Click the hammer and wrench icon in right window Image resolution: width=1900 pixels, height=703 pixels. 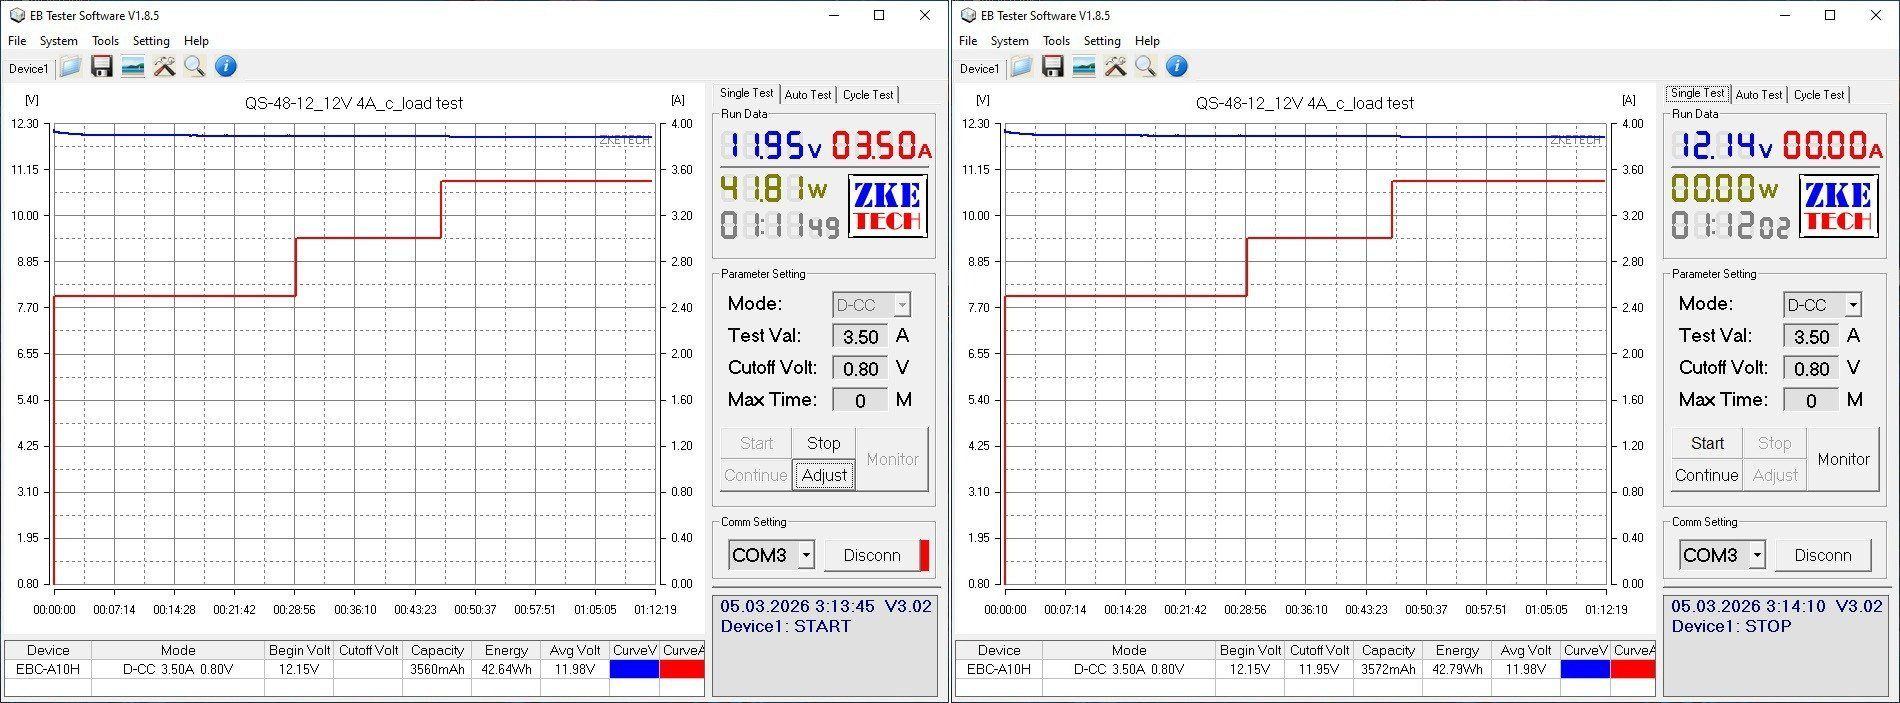pyautogui.click(x=1115, y=67)
